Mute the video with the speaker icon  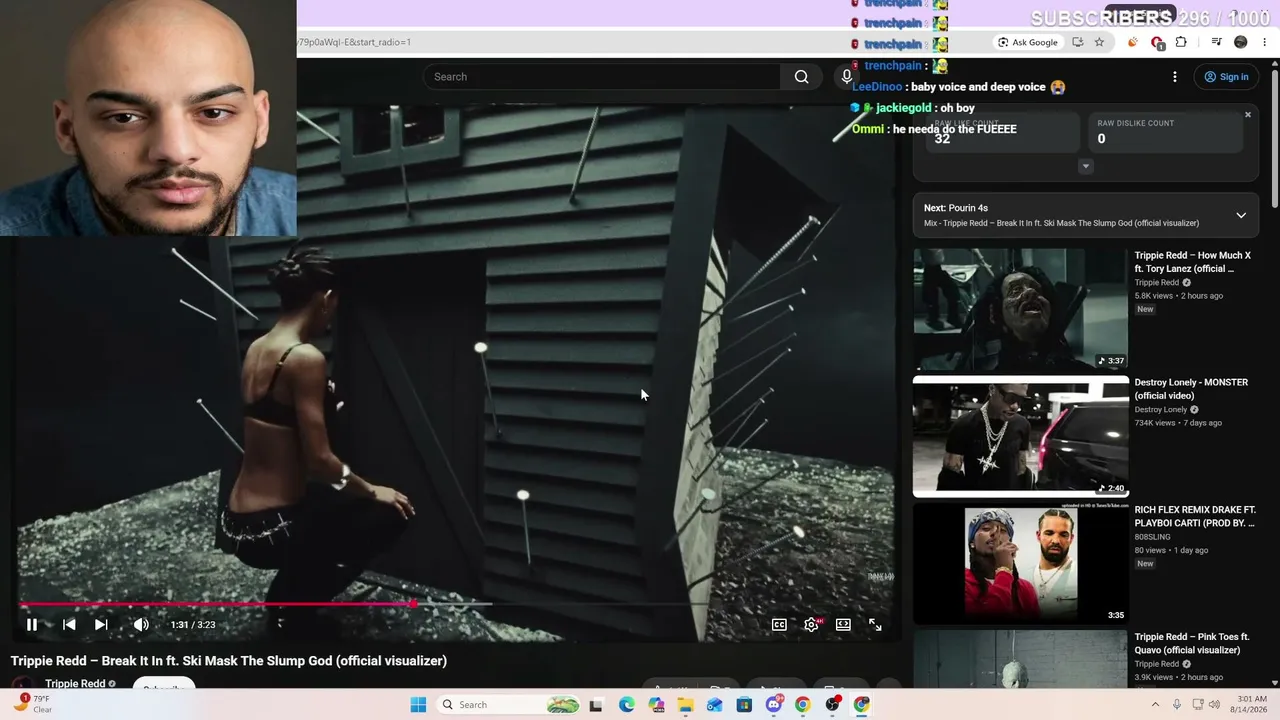pyautogui.click(x=141, y=625)
